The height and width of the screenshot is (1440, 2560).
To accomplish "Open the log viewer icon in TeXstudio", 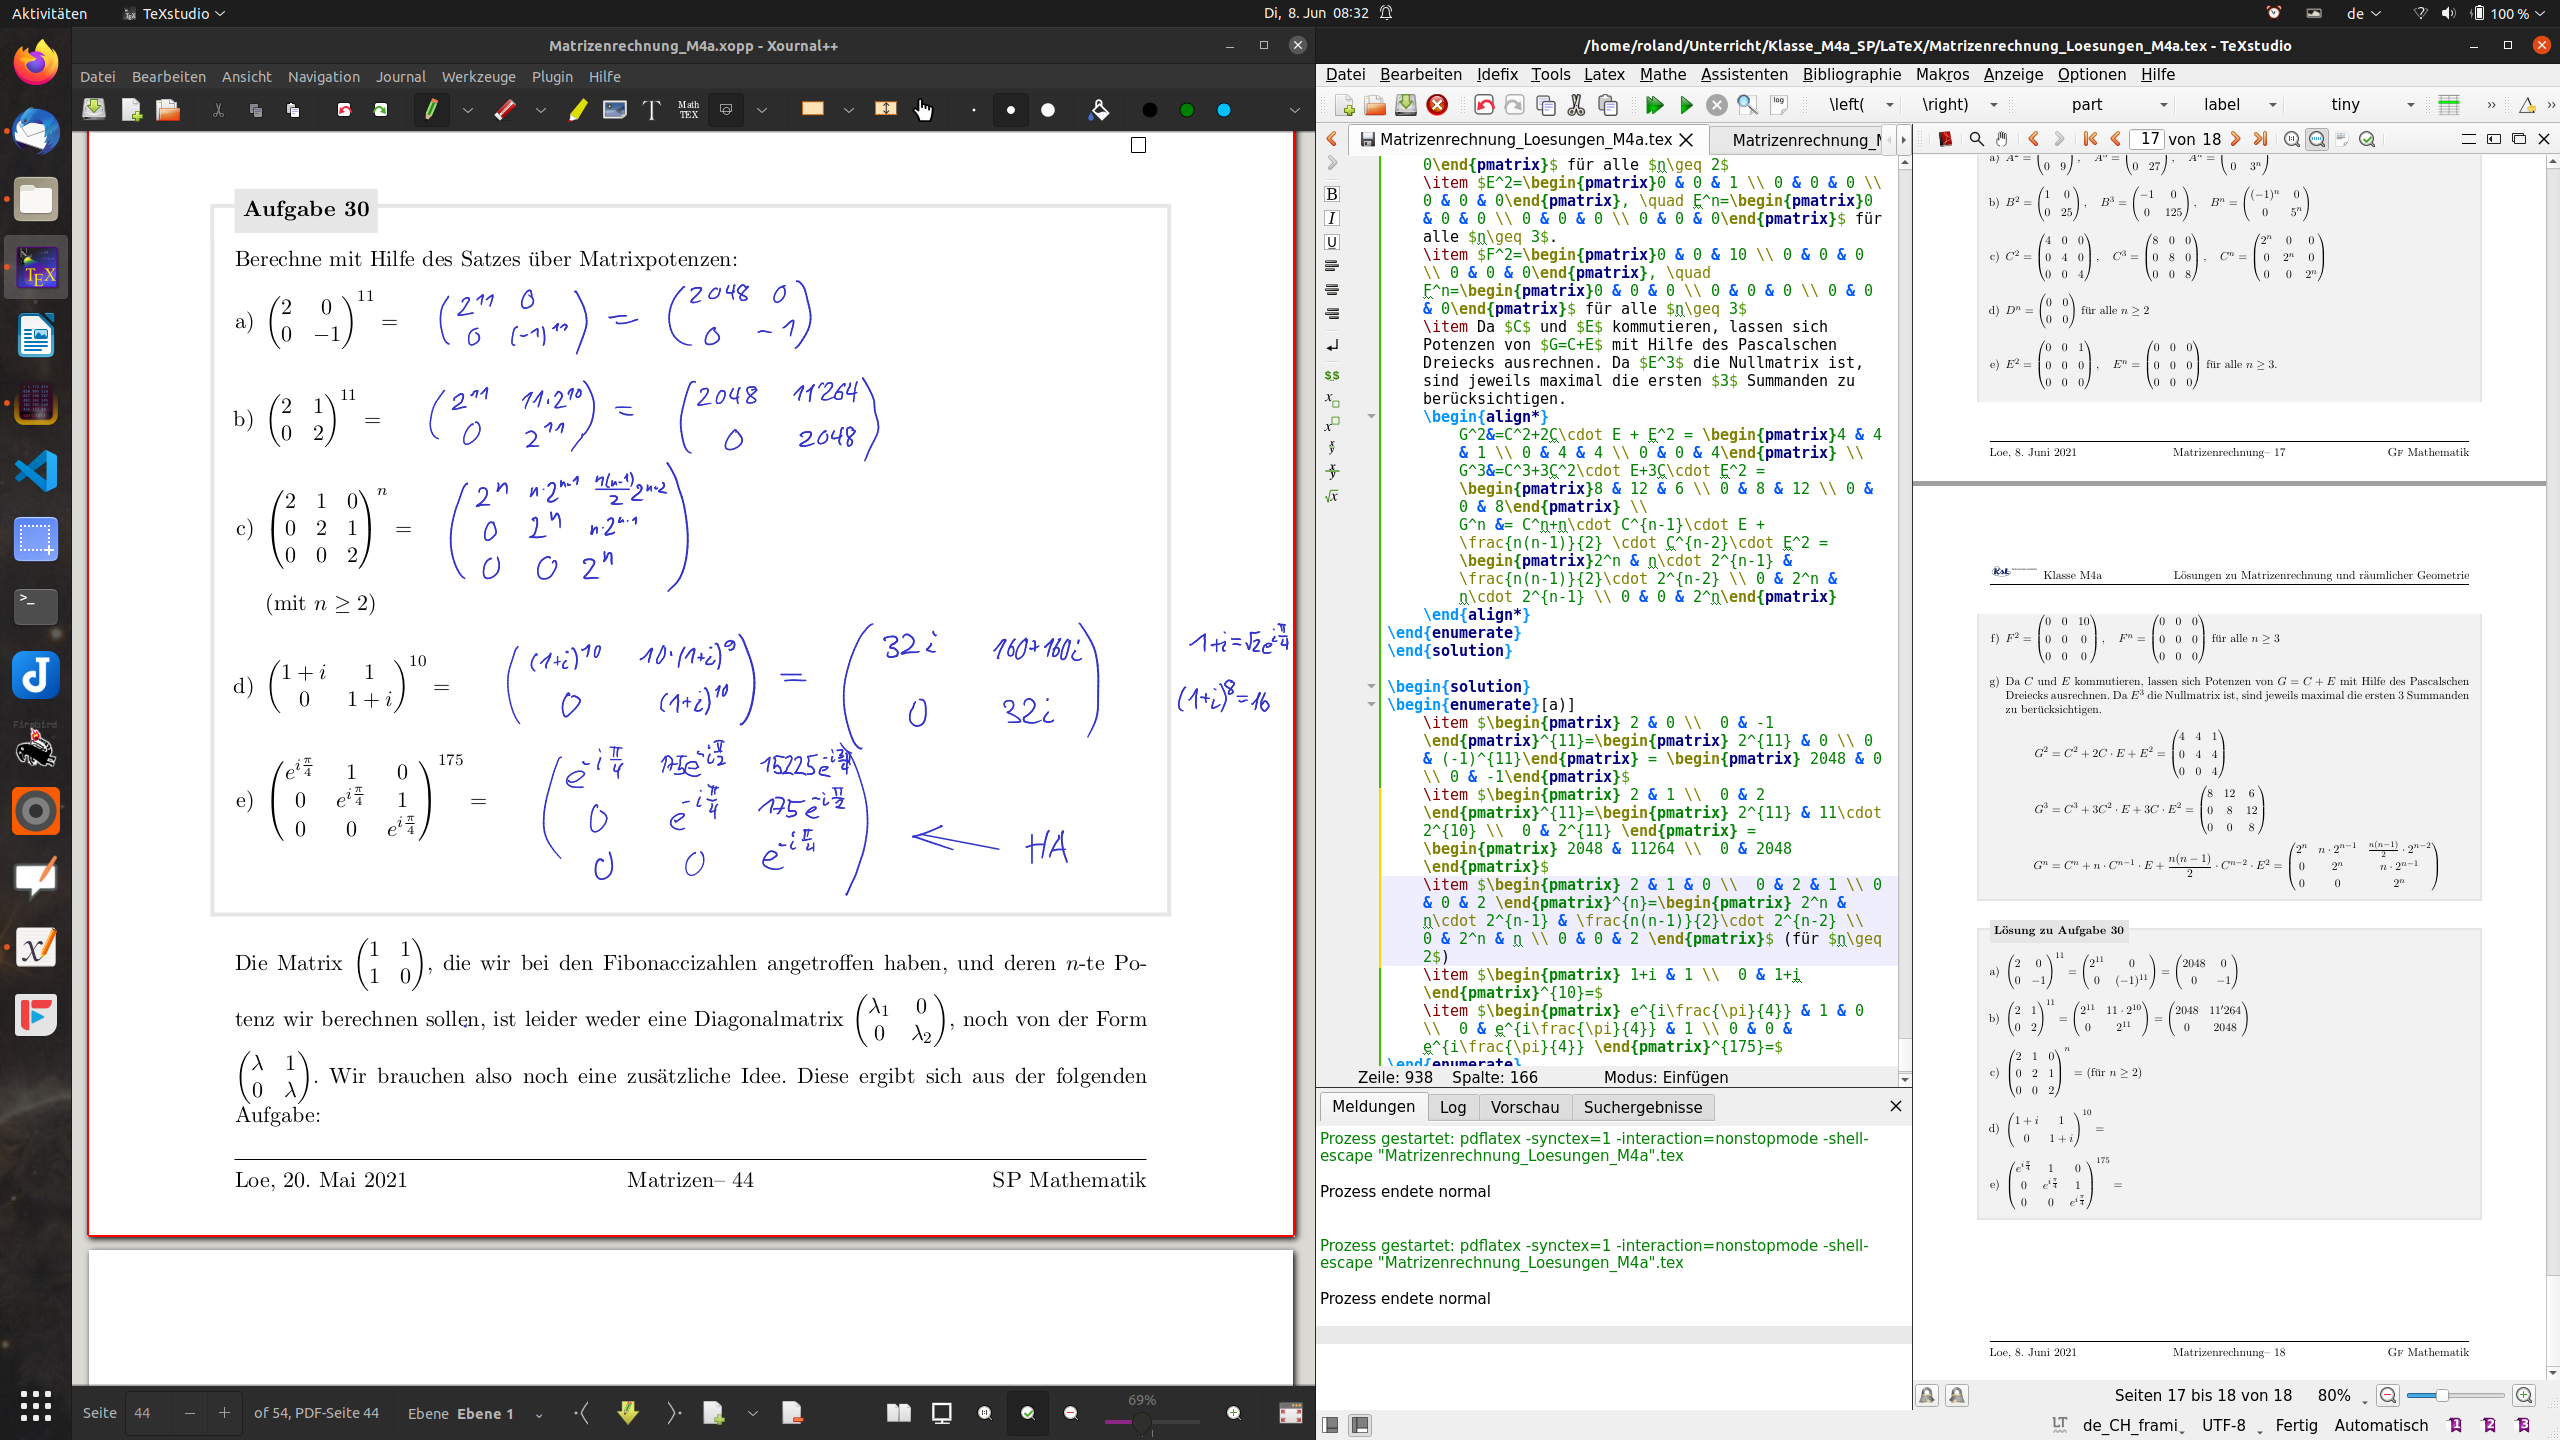I will coord(1781,104).
